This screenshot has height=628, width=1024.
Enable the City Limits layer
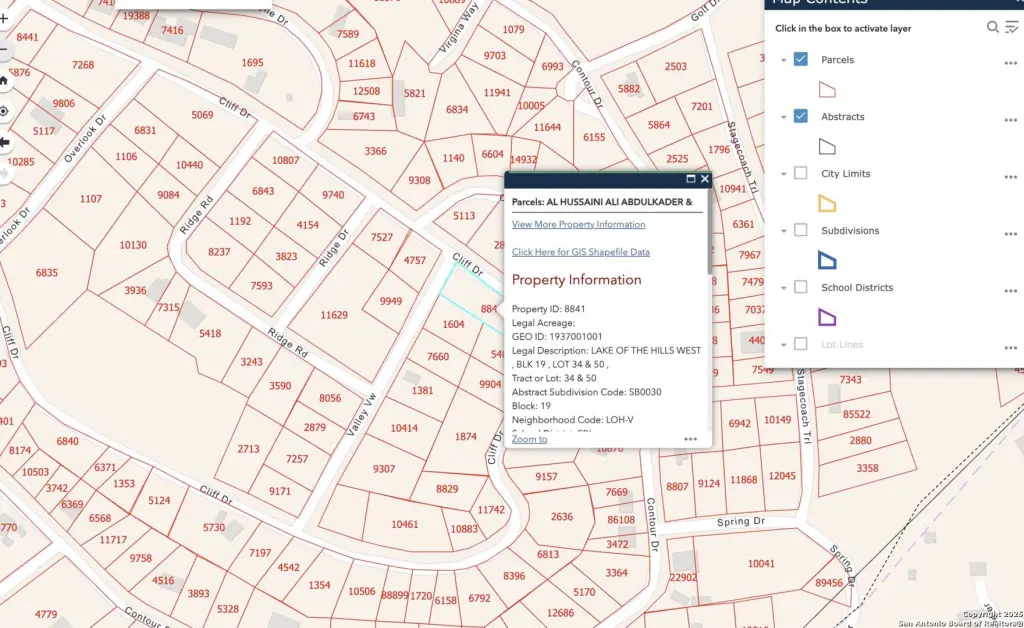tap(800, 173)
